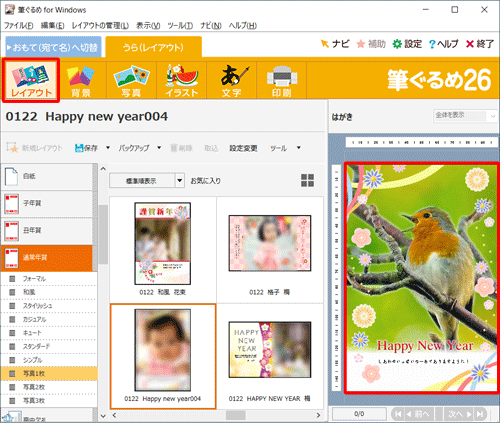Select the スタイリッシュ subcategory
Screen dimensions: 500x423
pos(49,306)
